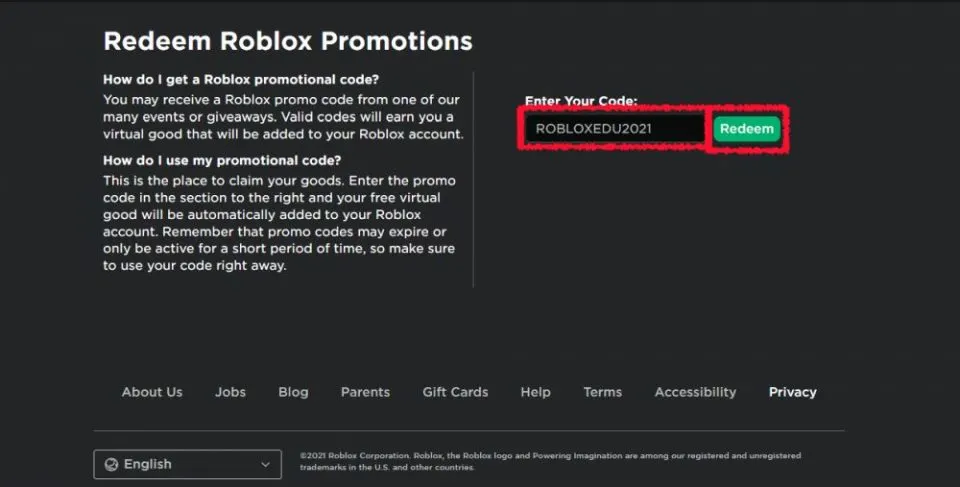Viewport: 960px width, 487px height.
Task: Expand the language selector chevron arrow
Action: pyautogui.click(x=265, y=464)
